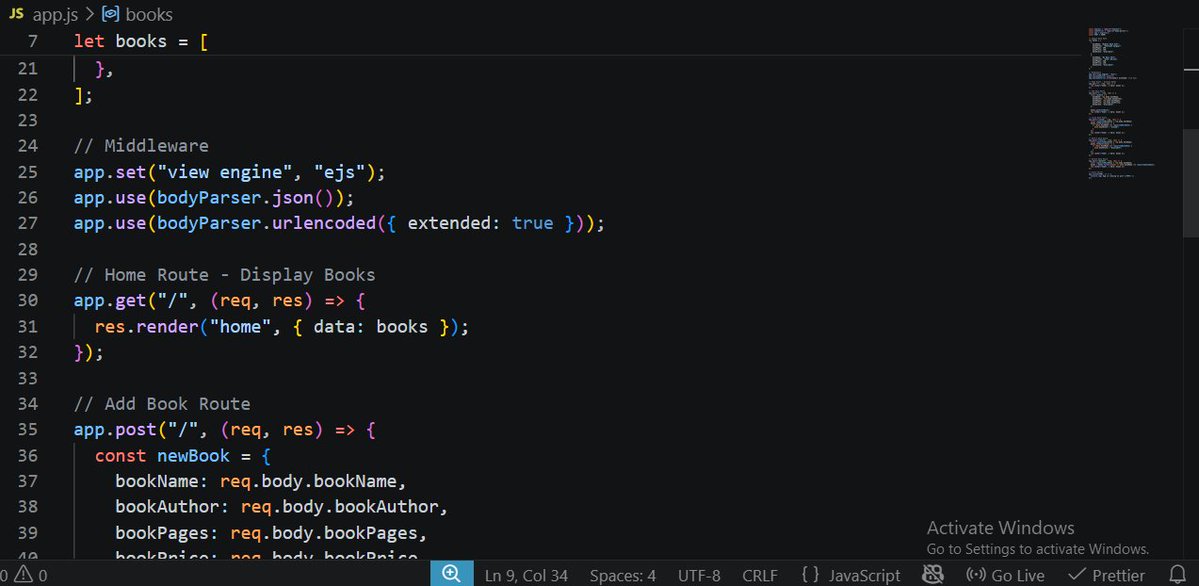Start the Go Live server

[1005, 574]
